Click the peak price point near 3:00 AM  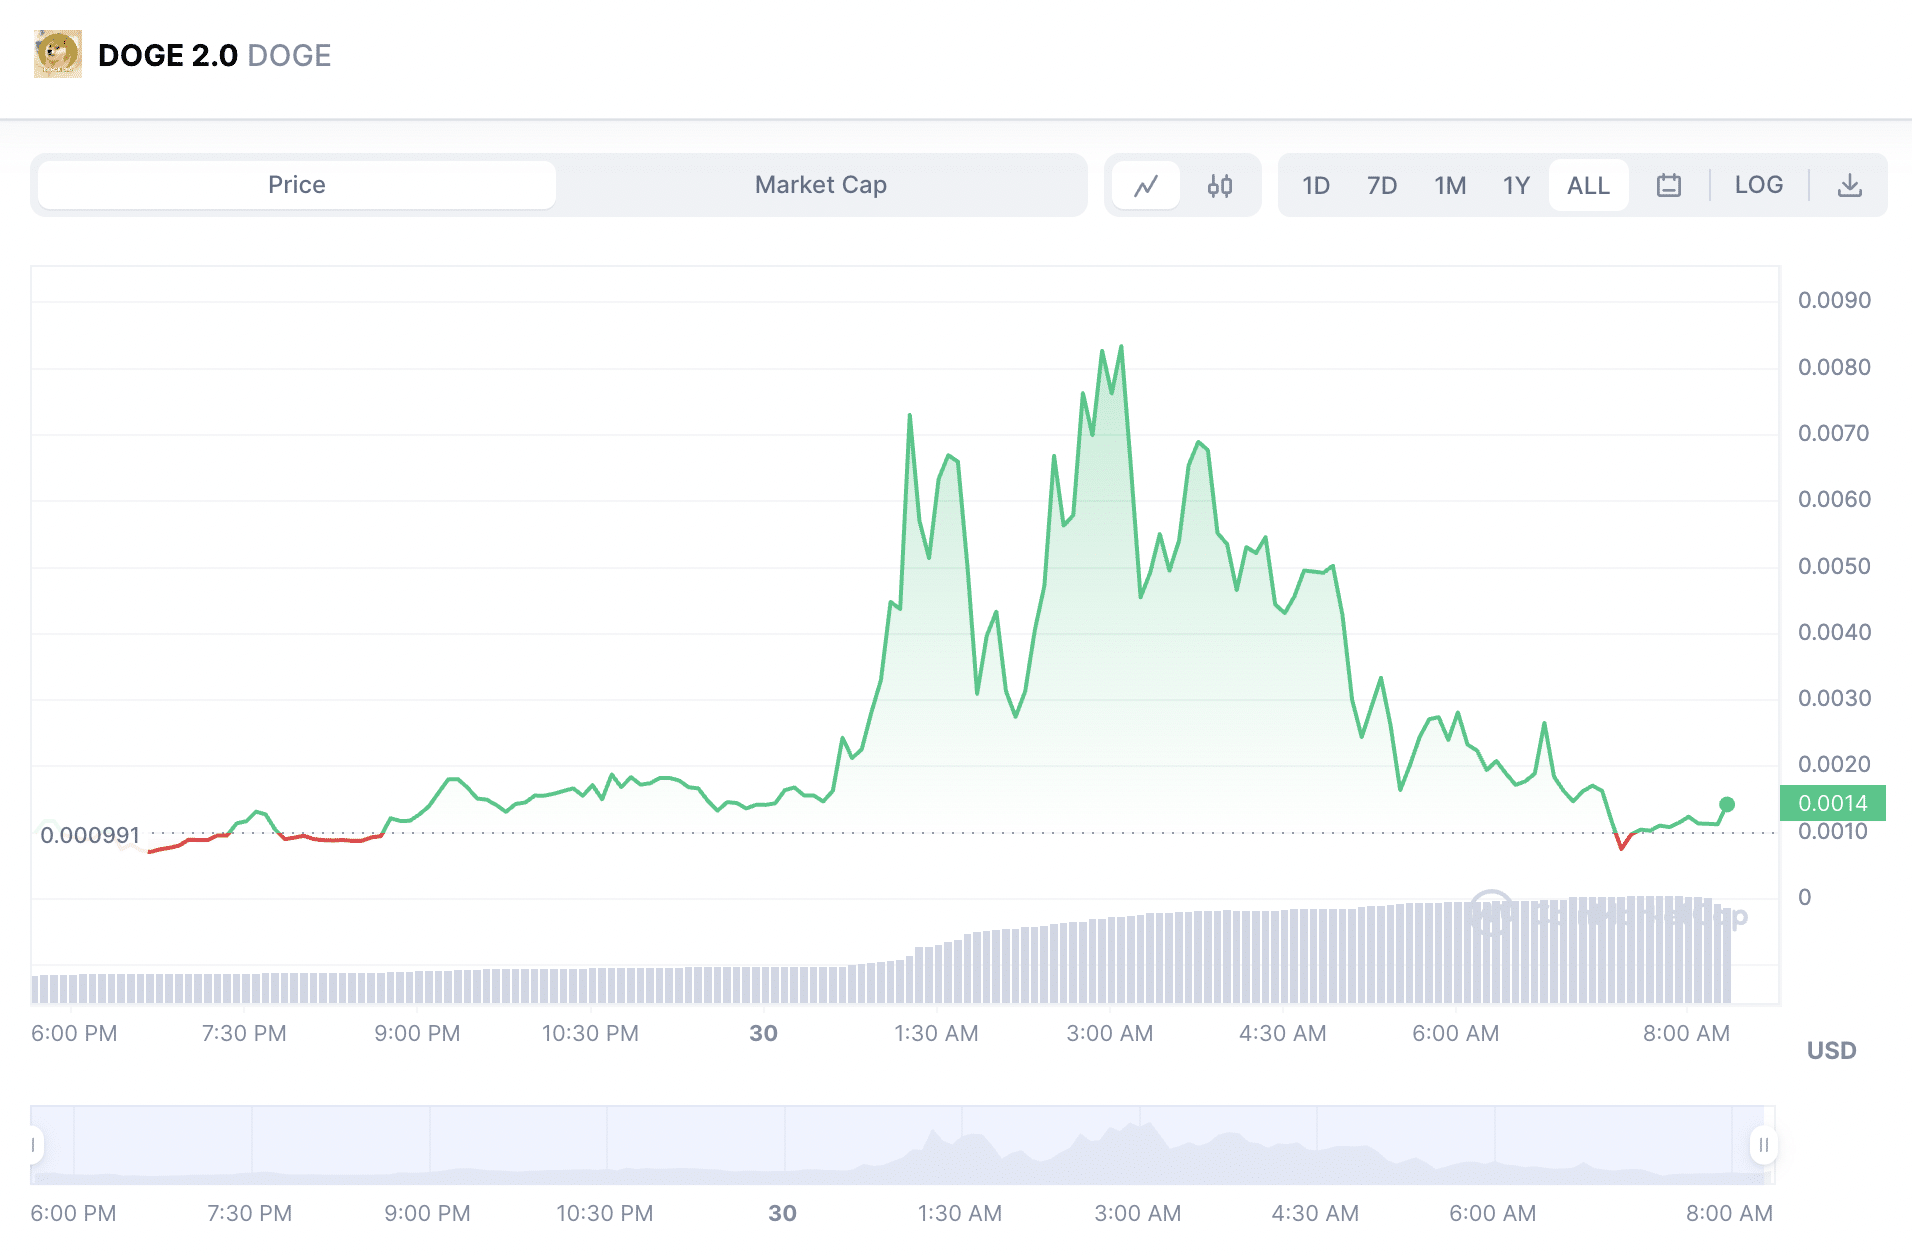(1121, 346)
